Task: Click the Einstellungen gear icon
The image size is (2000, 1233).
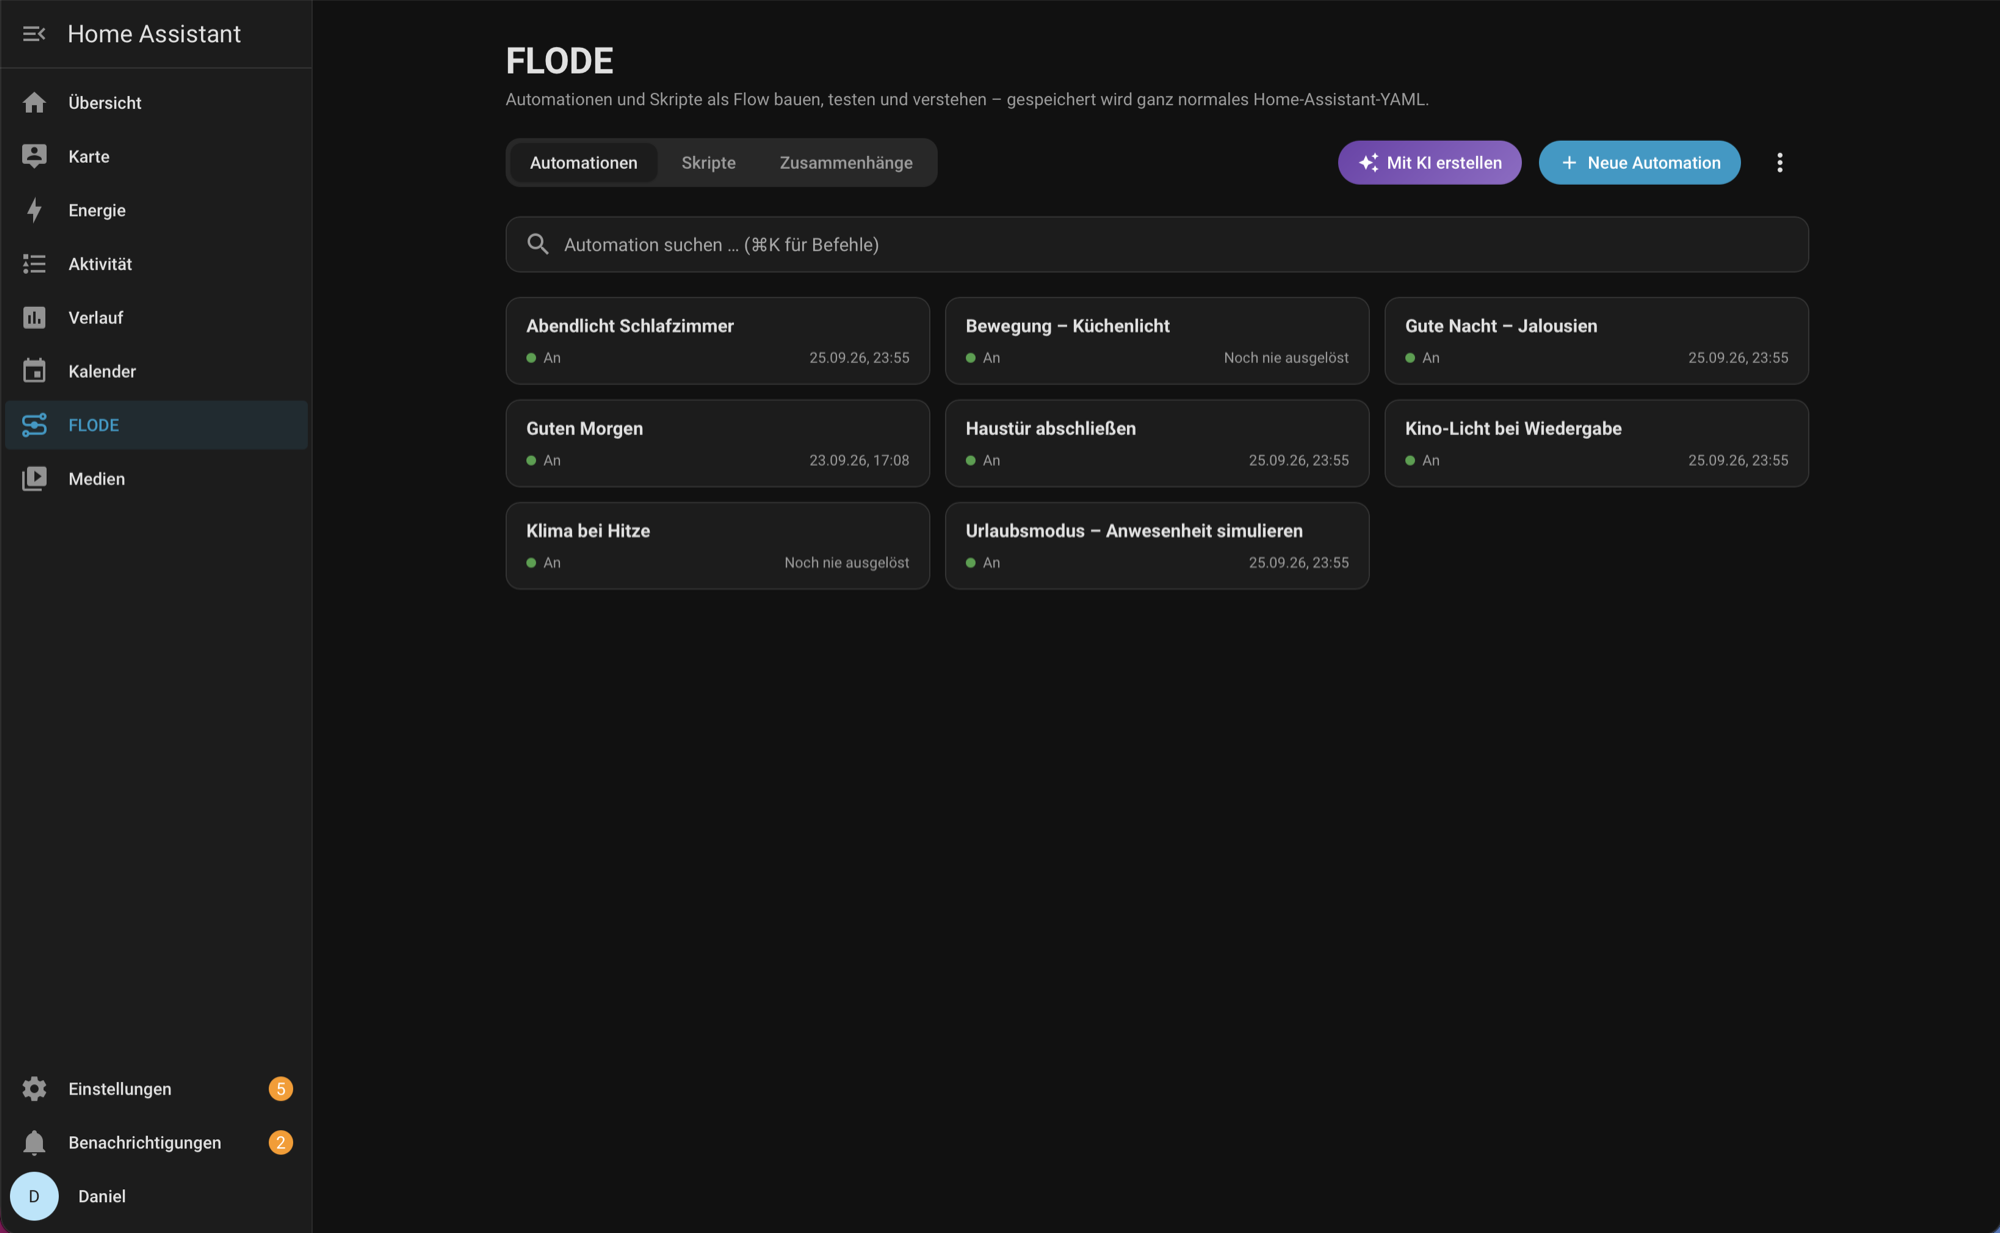Action: click(x=34, y=1089)
